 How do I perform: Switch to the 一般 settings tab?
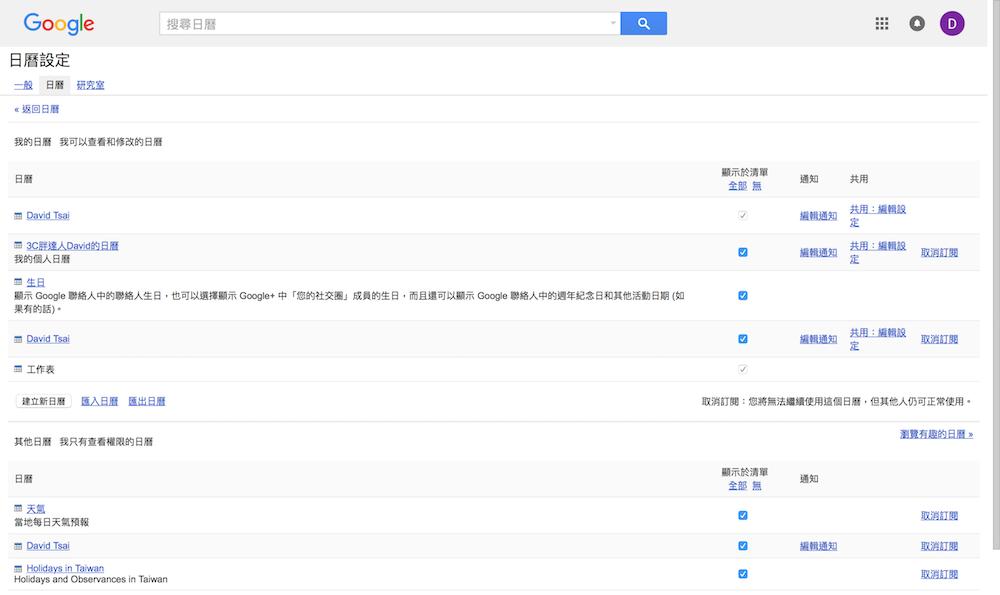(x=22, y=84)
